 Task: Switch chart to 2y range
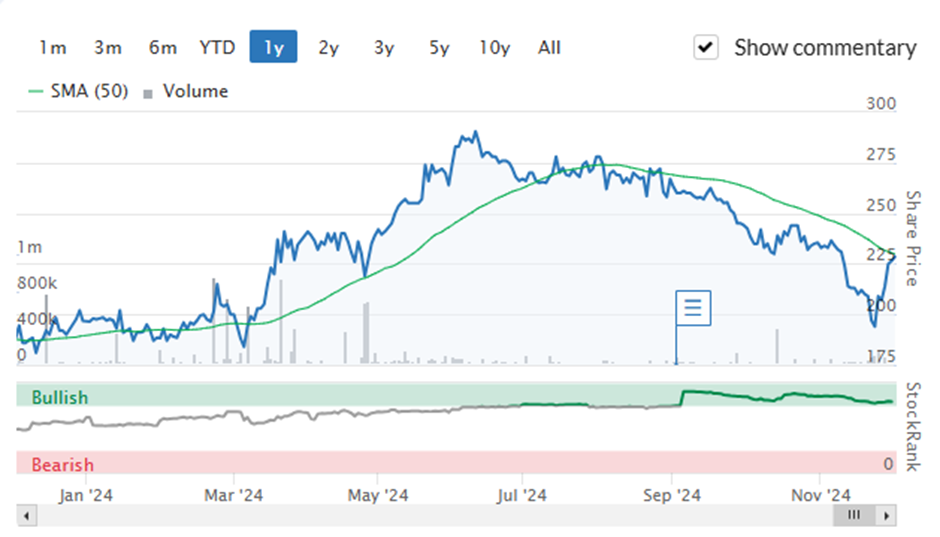point(329,47)
